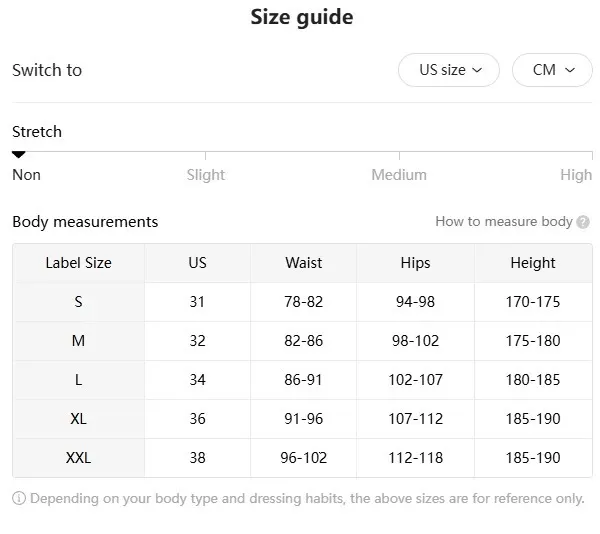Click the Non stretch level label
The height and width of the screenshot is (534, 600).
(27, 175)
